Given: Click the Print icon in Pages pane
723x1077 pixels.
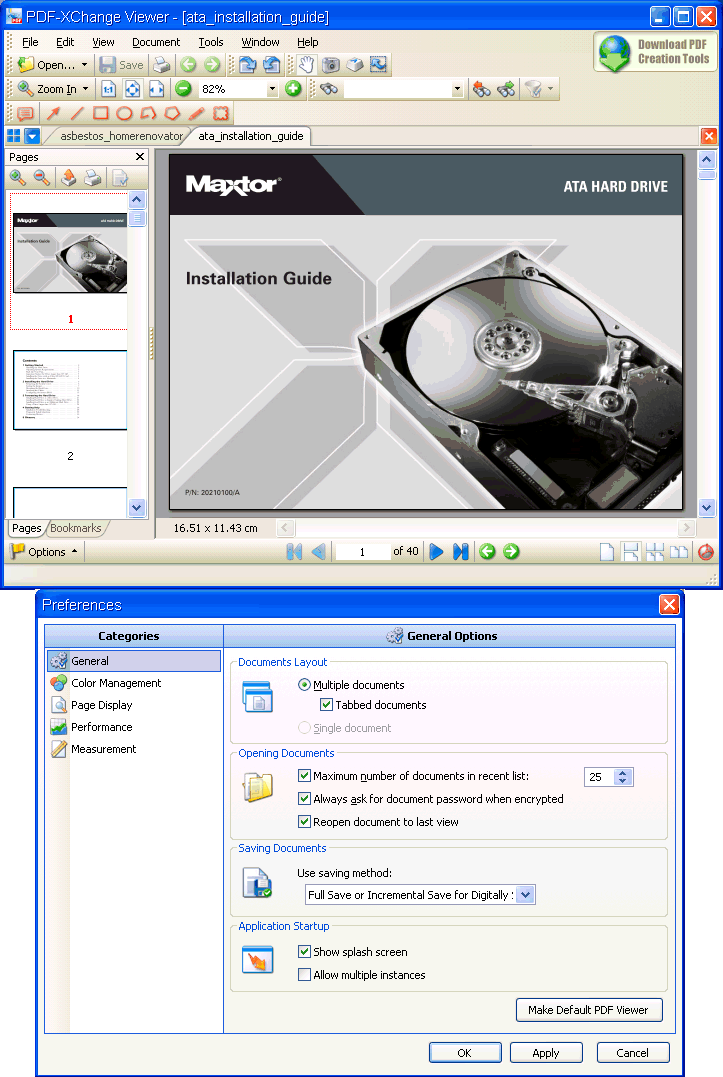Looking at the screenshot, I should pos(93,178).
